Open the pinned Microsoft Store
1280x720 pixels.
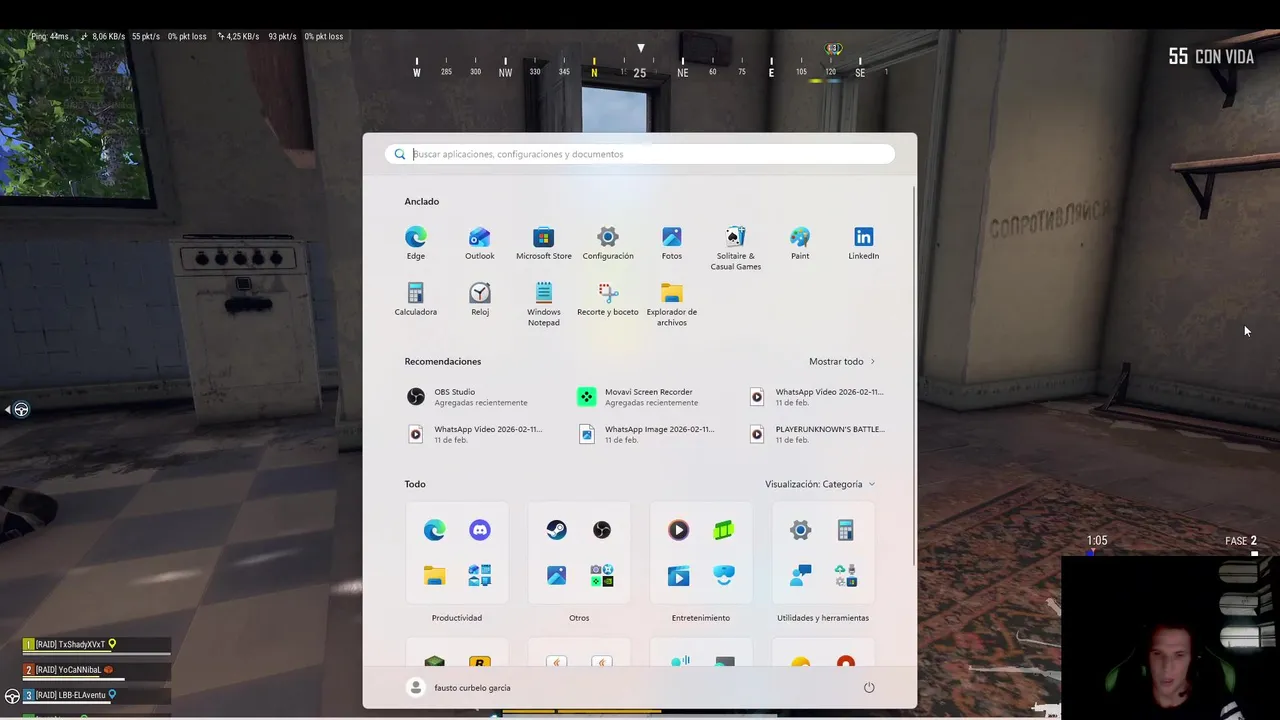click(x=544, y=243)
